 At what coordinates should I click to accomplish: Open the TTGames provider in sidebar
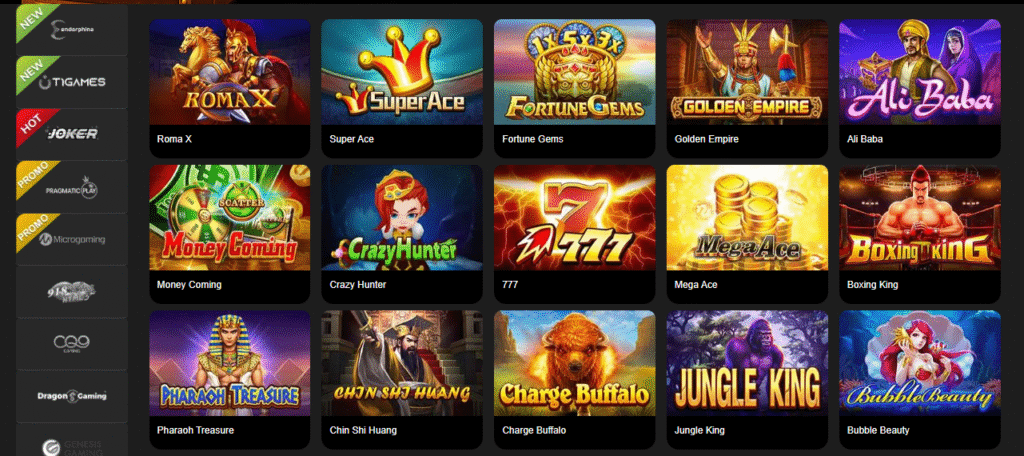(72, 82)
